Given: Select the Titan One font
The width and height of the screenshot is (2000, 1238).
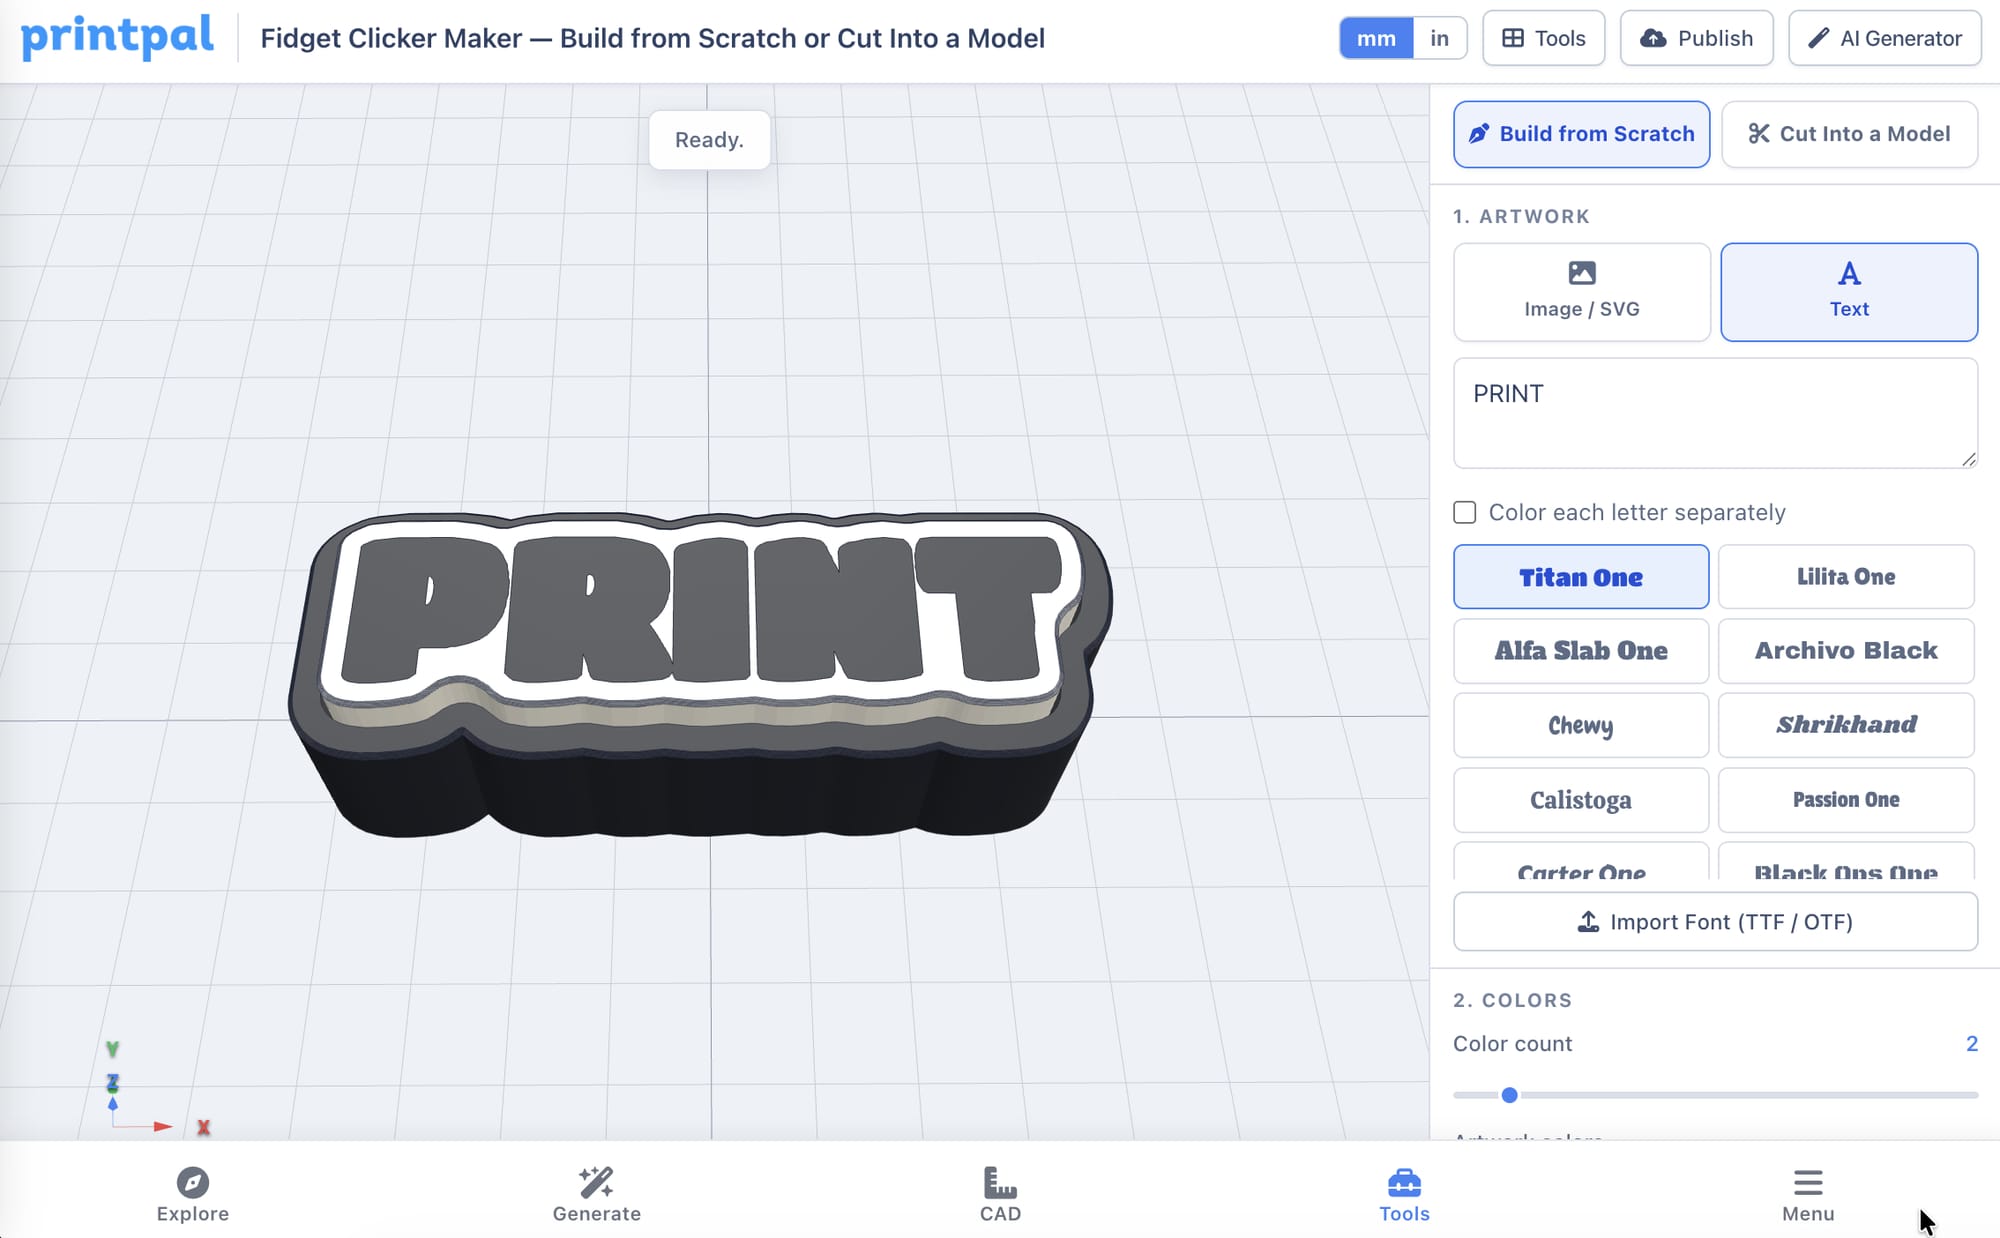Looking at the screenshot, I should point(1581,577).
